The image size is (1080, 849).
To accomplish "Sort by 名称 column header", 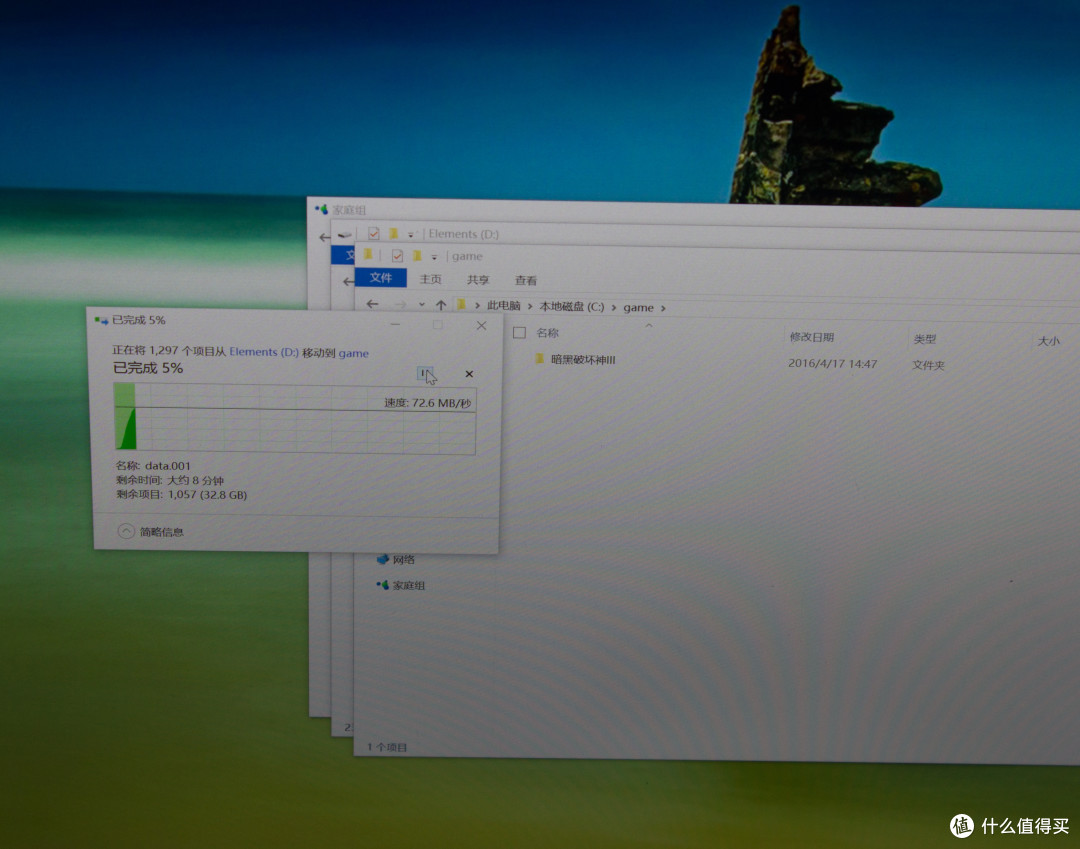I will tap(548, 333).
